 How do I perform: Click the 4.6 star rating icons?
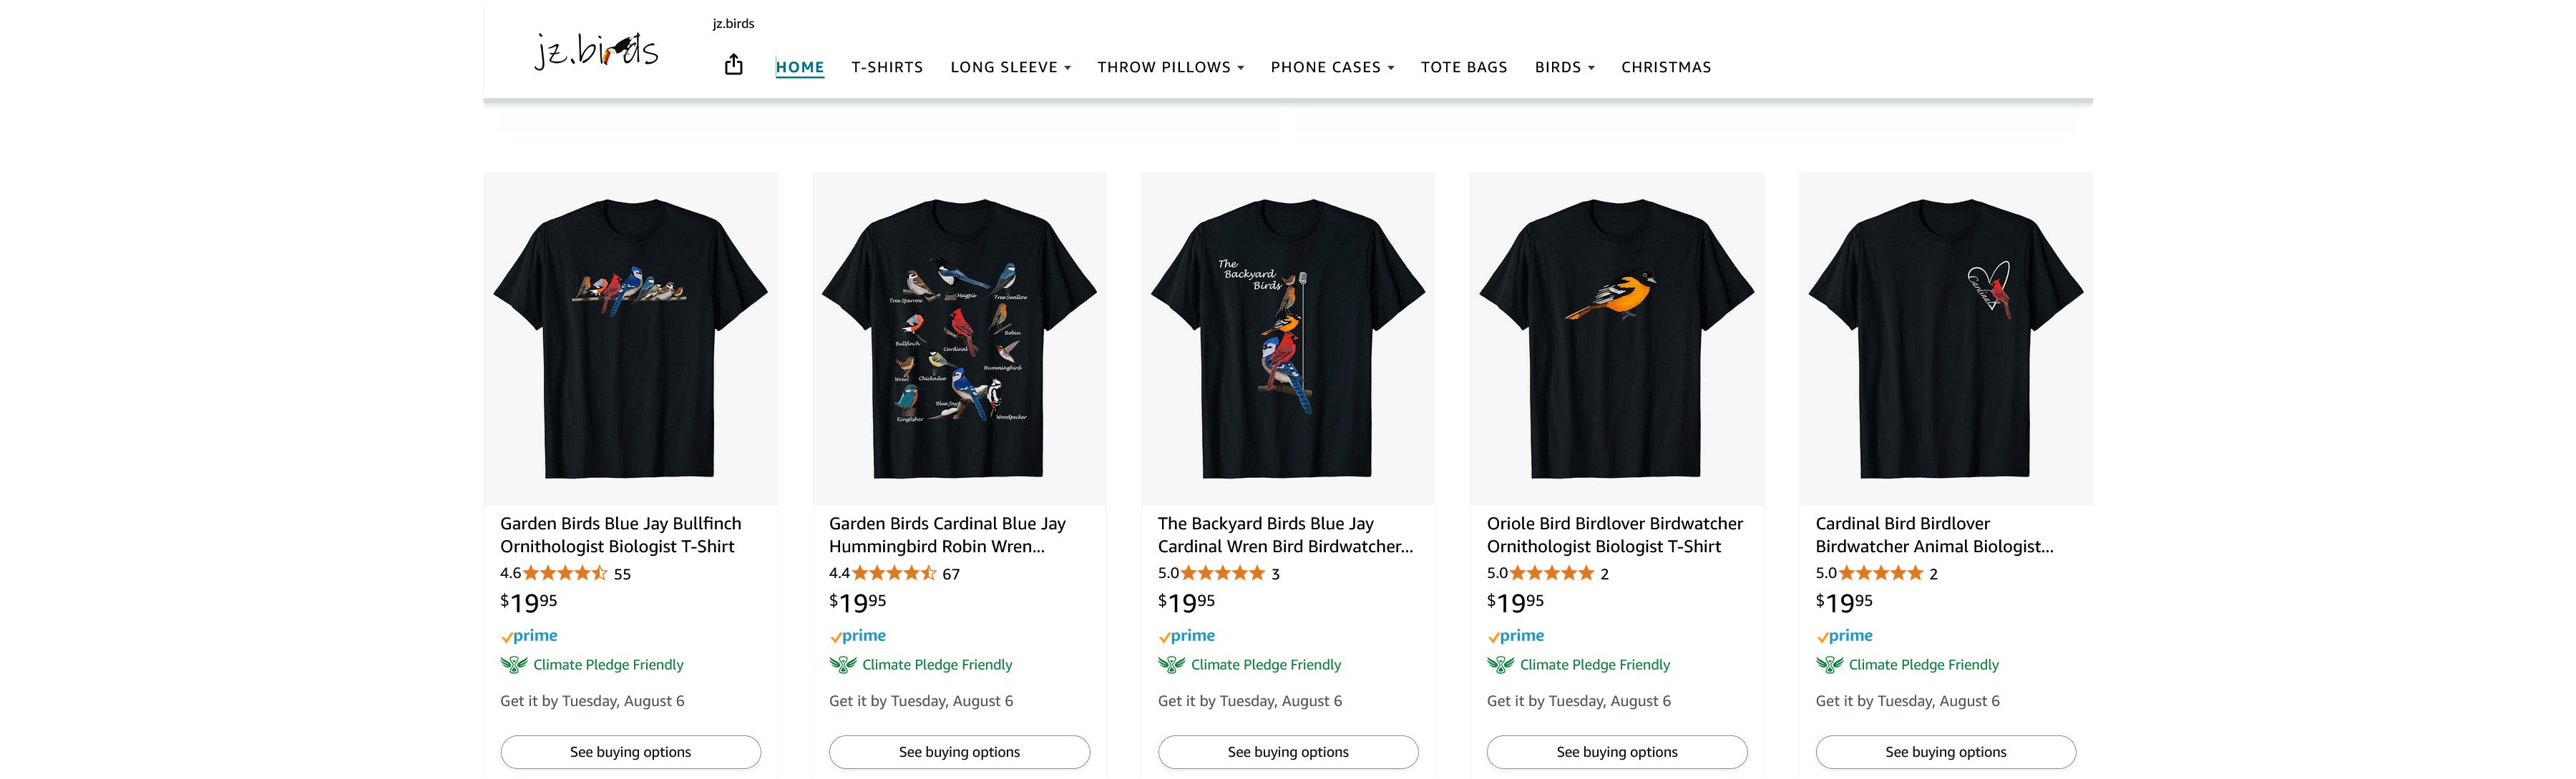click(x=564, y=573)
